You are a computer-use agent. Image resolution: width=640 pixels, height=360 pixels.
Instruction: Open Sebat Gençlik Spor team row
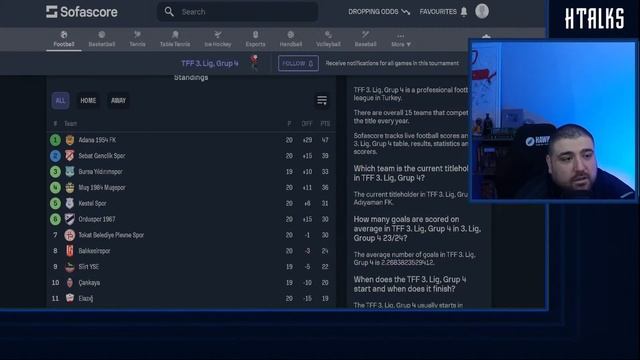191,156
